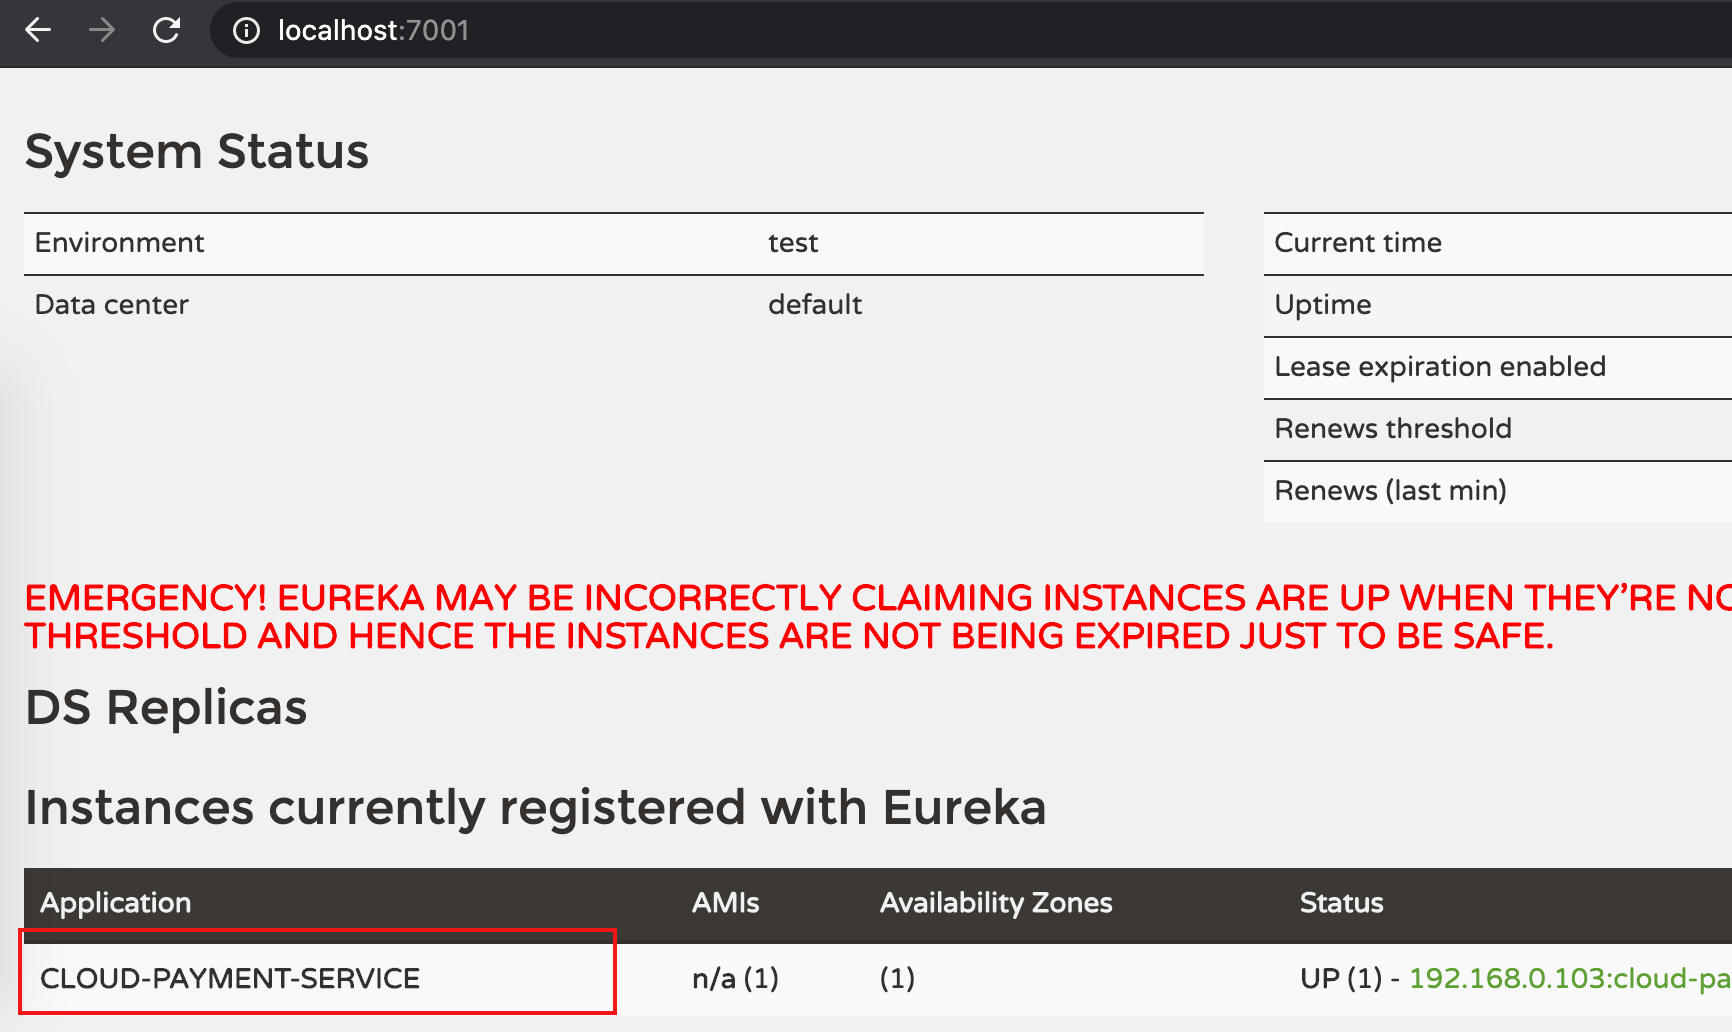Click the browser forward arrow

[x=102, y=30]
